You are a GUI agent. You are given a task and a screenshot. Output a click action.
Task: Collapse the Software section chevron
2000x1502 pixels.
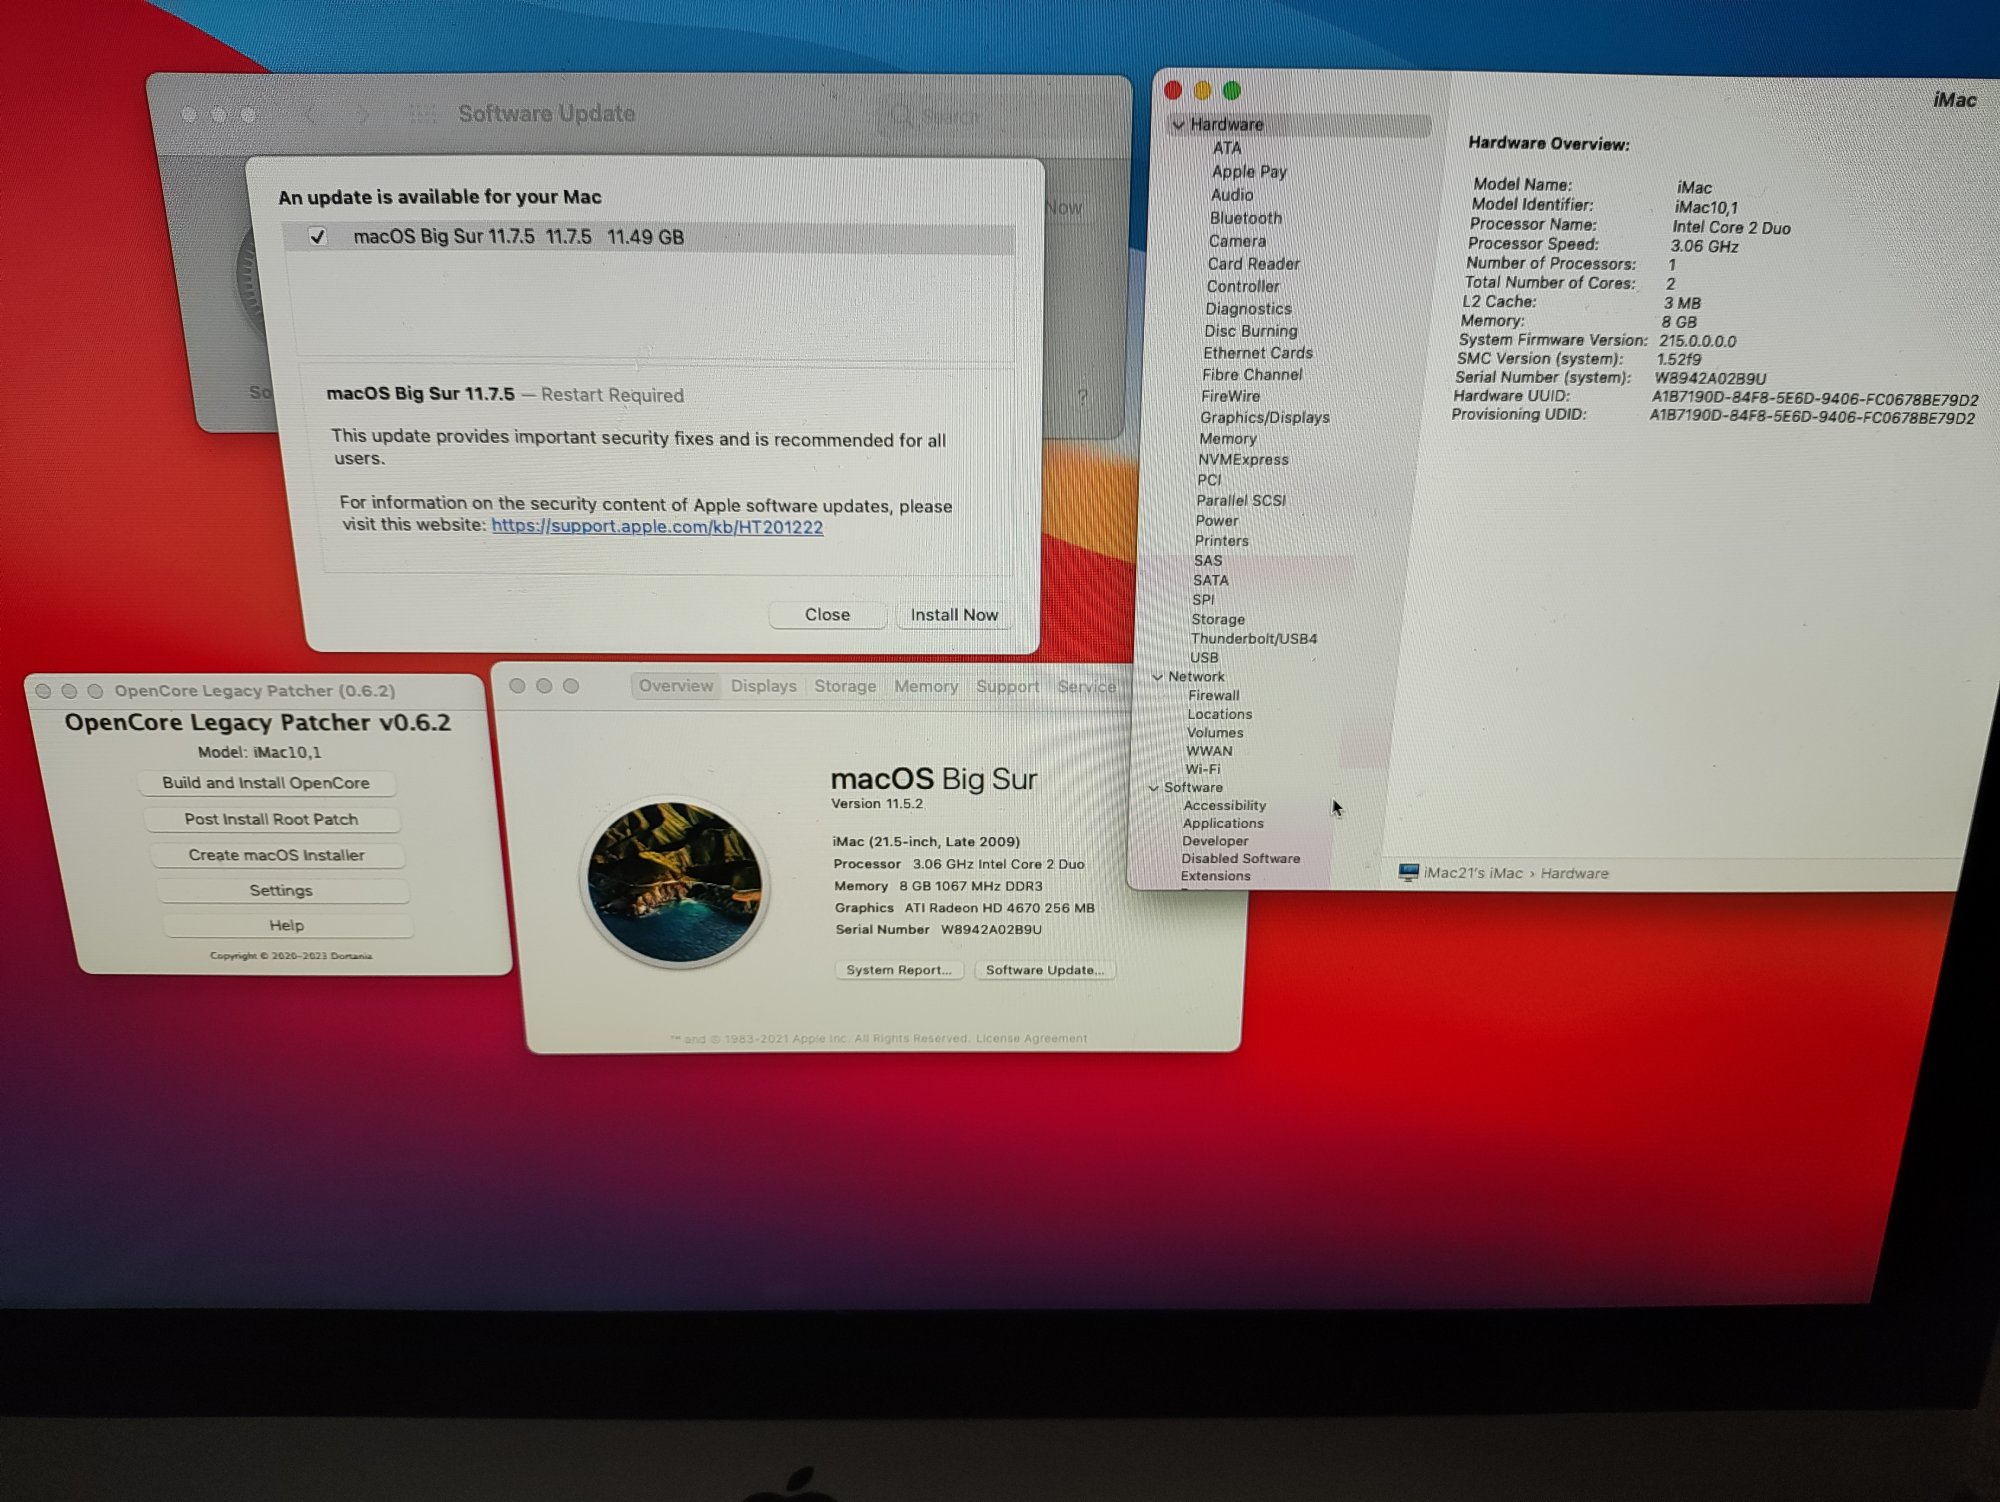click(x=1154, y=788)
